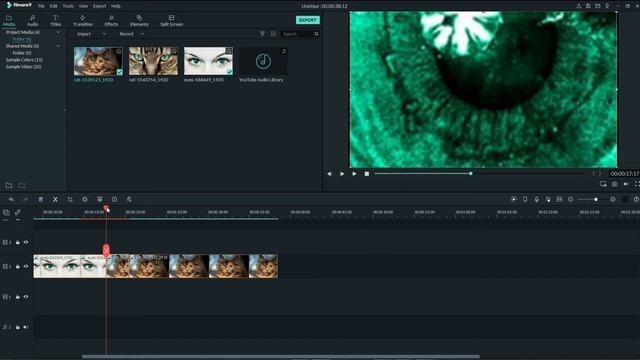Split clip with the scissors icon
640x360 pixels.
[55, 199]
